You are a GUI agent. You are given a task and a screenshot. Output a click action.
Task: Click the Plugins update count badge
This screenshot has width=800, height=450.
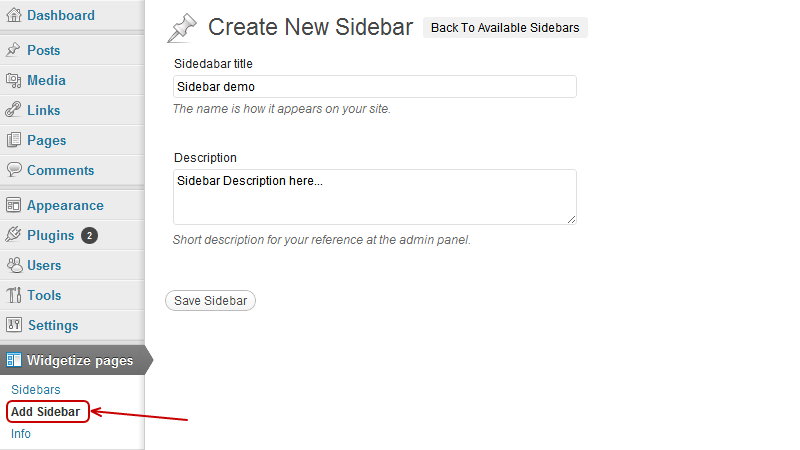point(89,235)
